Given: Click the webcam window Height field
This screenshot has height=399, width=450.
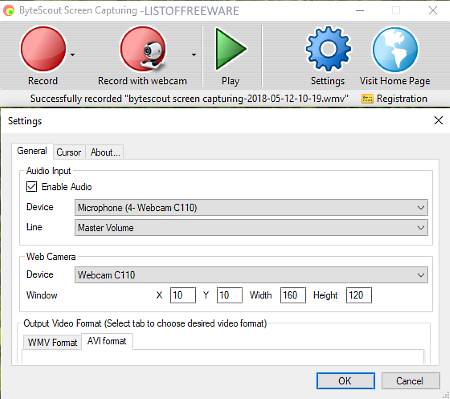Looking at the screenshot, I should 359,295.
